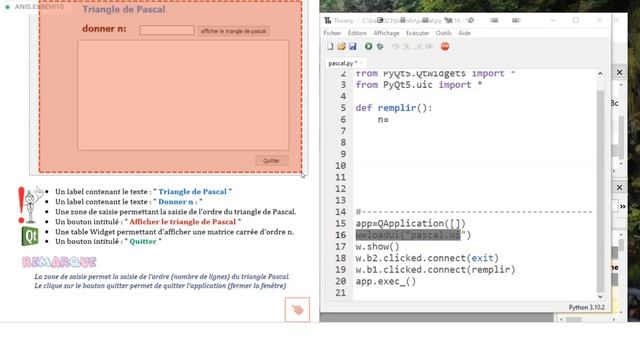
Task: Click line 'w.show()'
Action: 378,247
